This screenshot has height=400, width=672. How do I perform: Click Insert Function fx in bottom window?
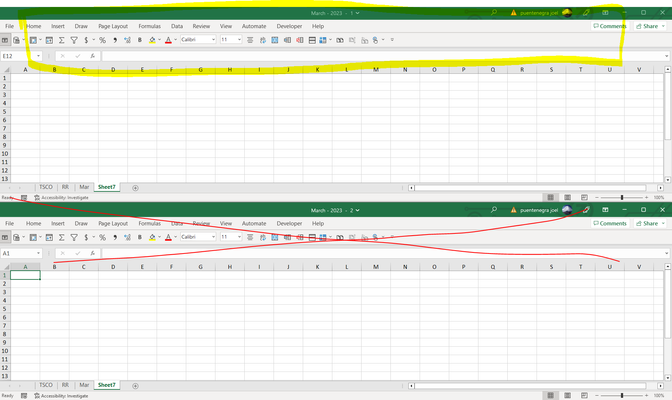(x=92, y=253)
